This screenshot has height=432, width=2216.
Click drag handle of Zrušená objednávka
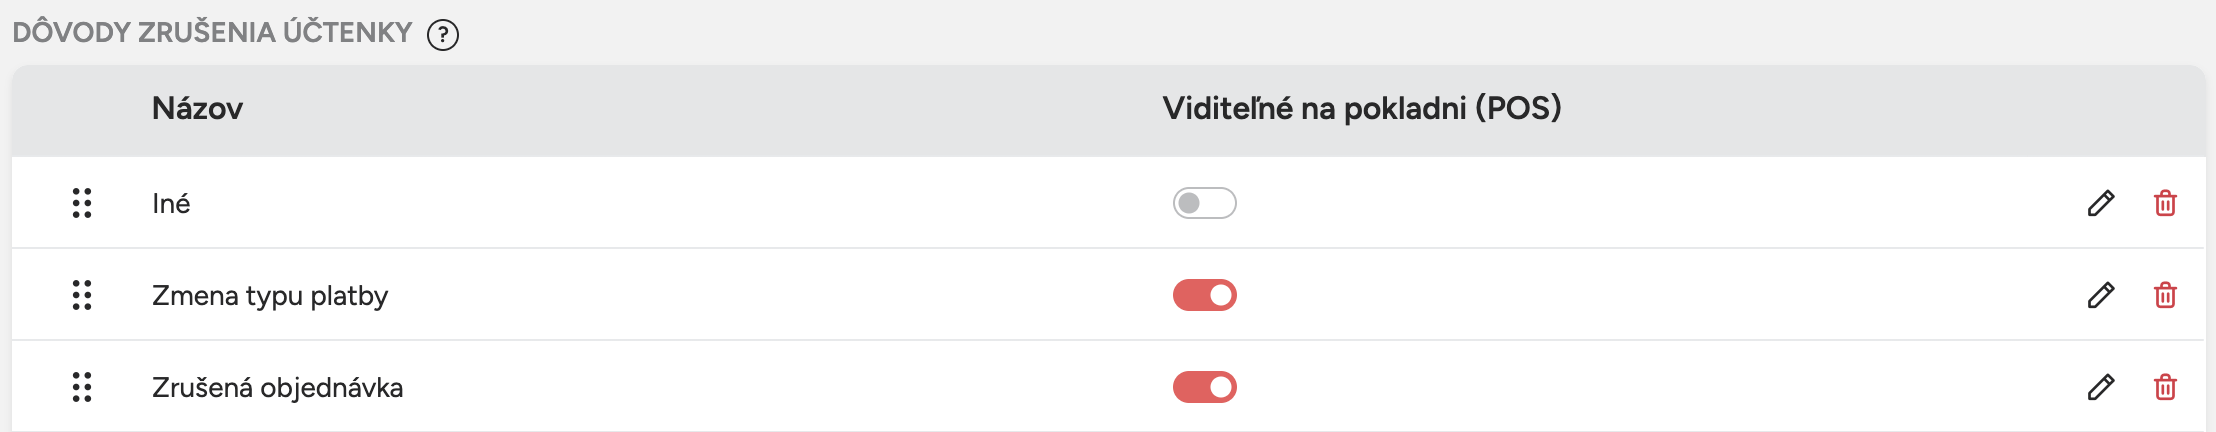coord(82,387)
